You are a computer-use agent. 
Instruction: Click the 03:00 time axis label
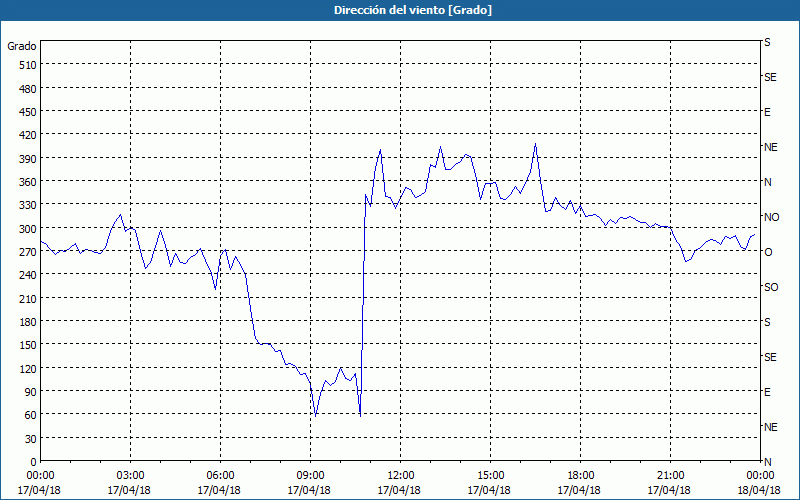[x=131, y=476]
